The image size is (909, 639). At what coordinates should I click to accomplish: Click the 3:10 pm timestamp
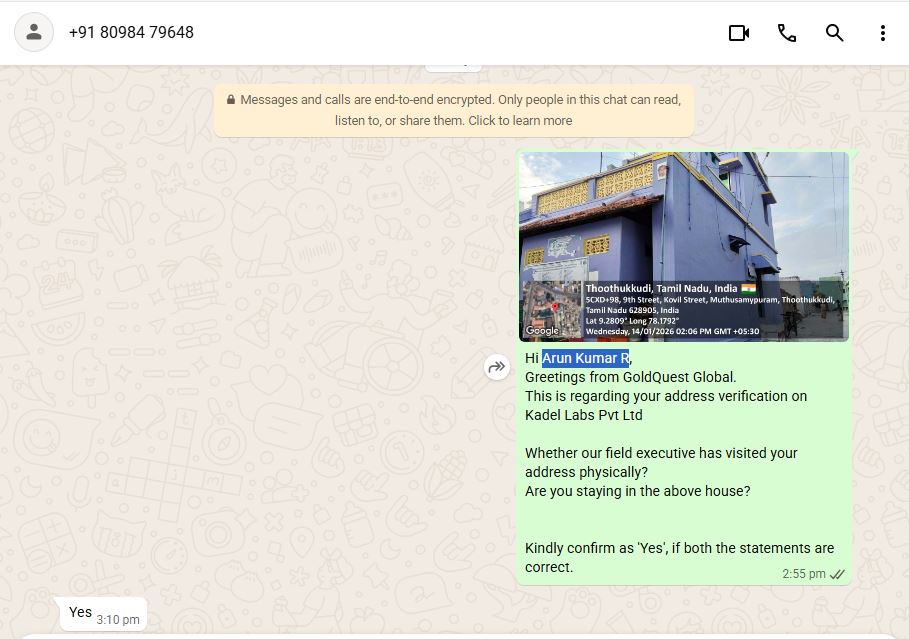(118, 620)
